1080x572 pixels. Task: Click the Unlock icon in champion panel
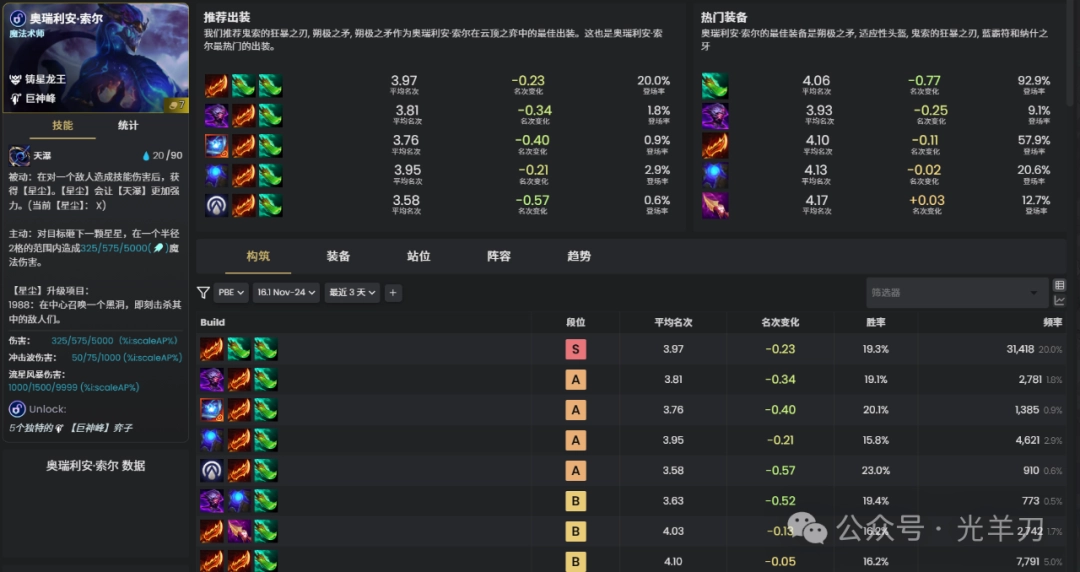[x=17, y=409]
